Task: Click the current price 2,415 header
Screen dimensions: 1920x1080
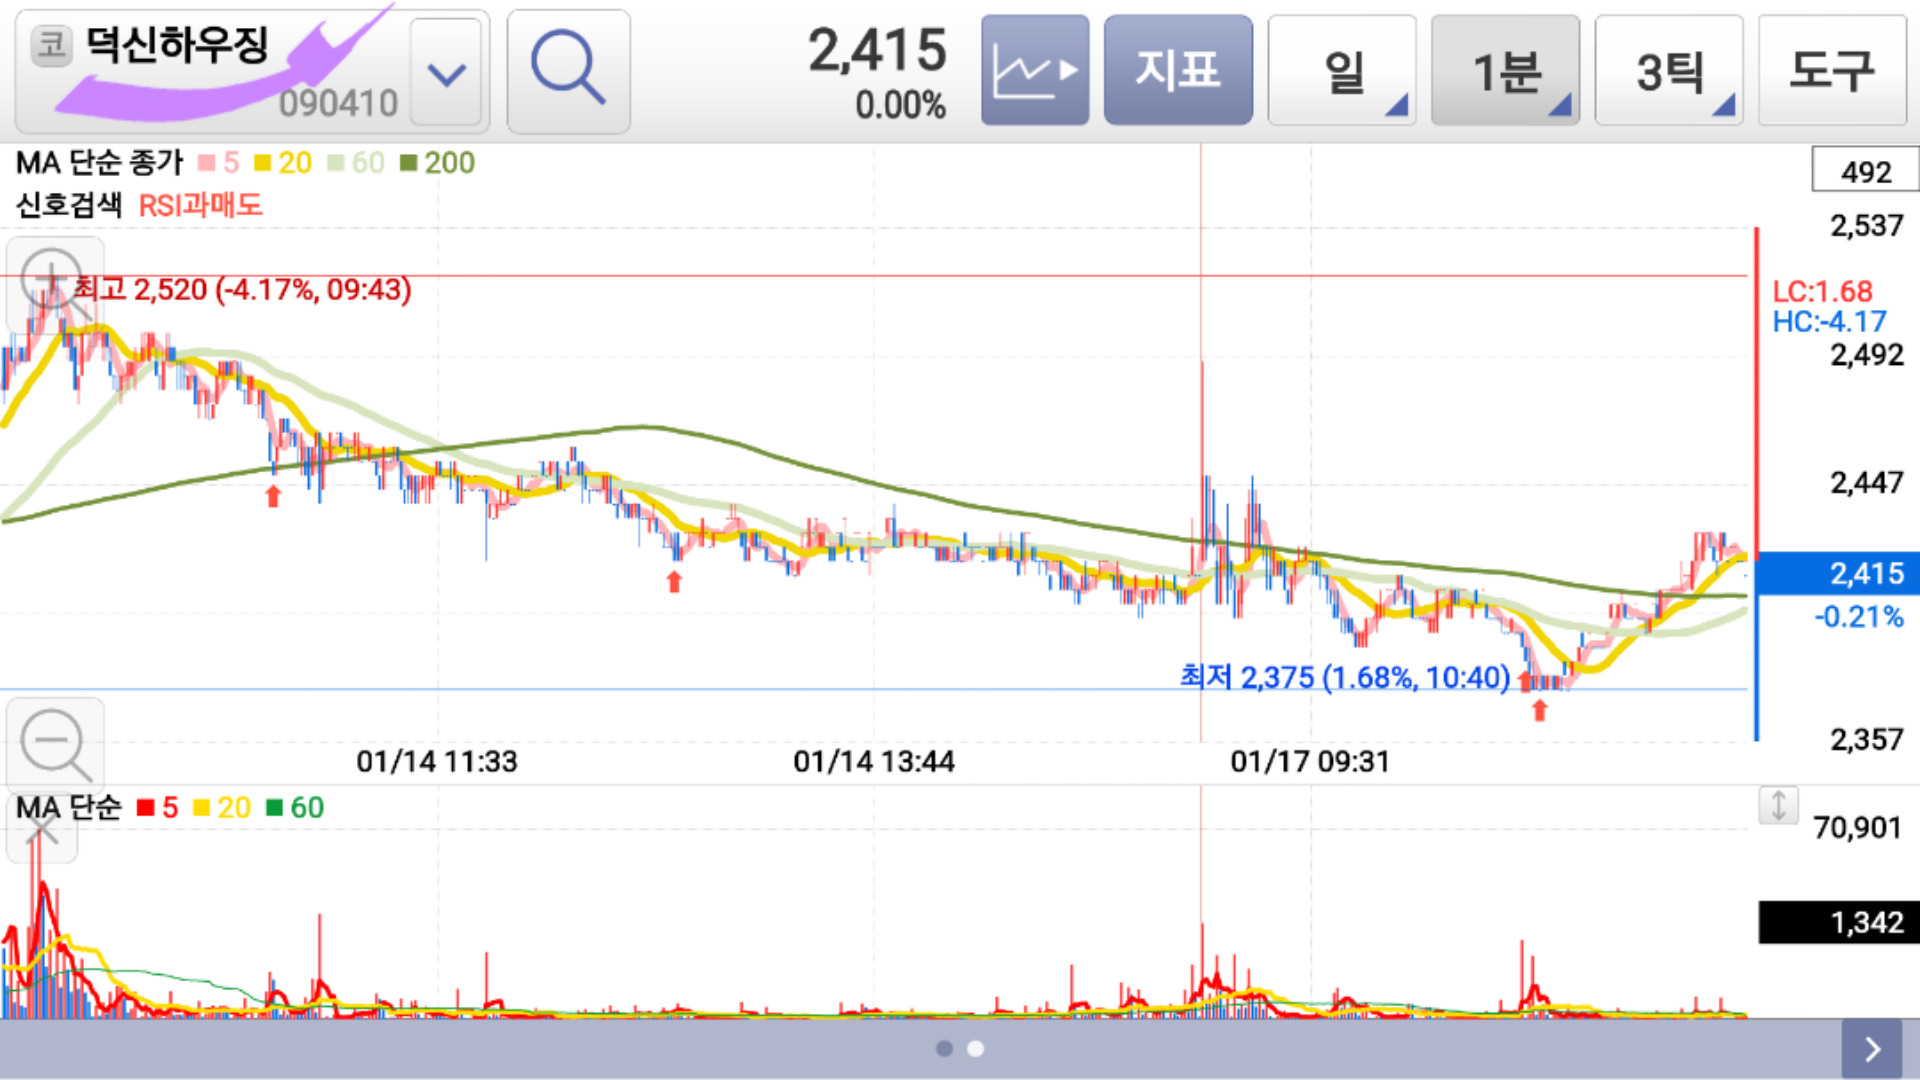Action: coord(877,50)
